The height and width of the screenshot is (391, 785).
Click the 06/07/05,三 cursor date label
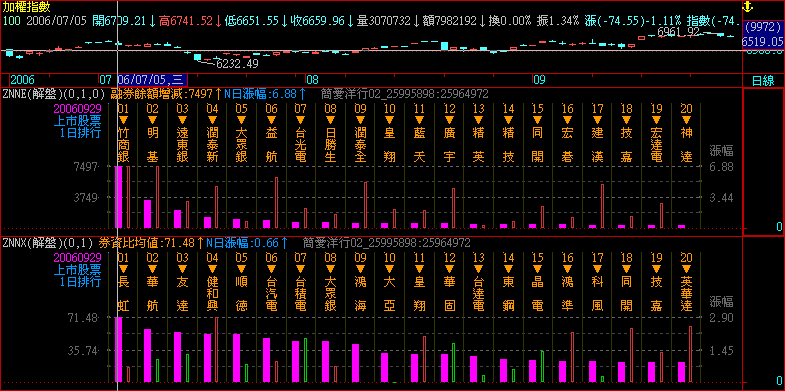coord(152,80)
